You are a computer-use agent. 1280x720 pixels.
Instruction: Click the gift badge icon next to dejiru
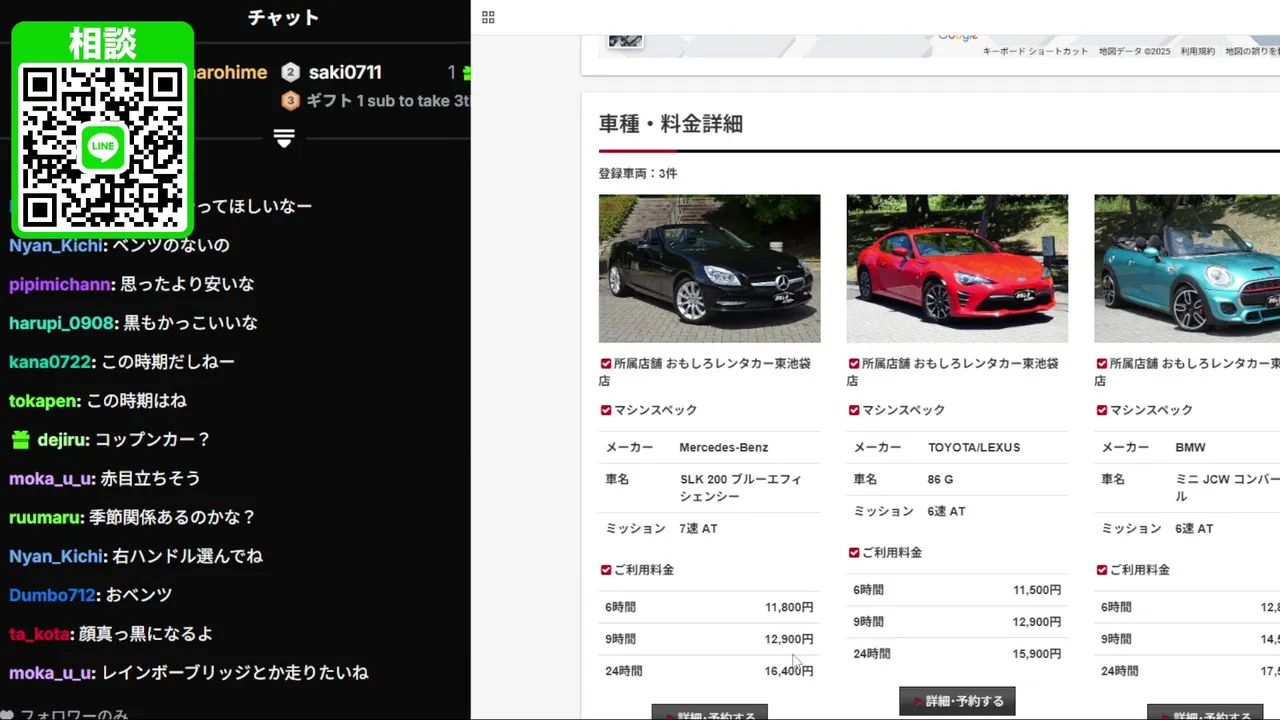[x=21, y=439]
